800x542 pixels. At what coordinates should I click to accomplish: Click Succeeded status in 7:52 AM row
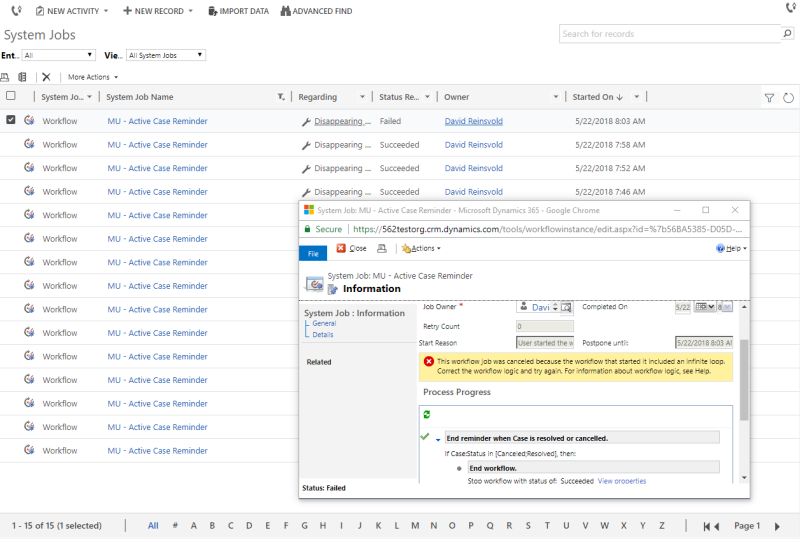click(x=399, y=168)
